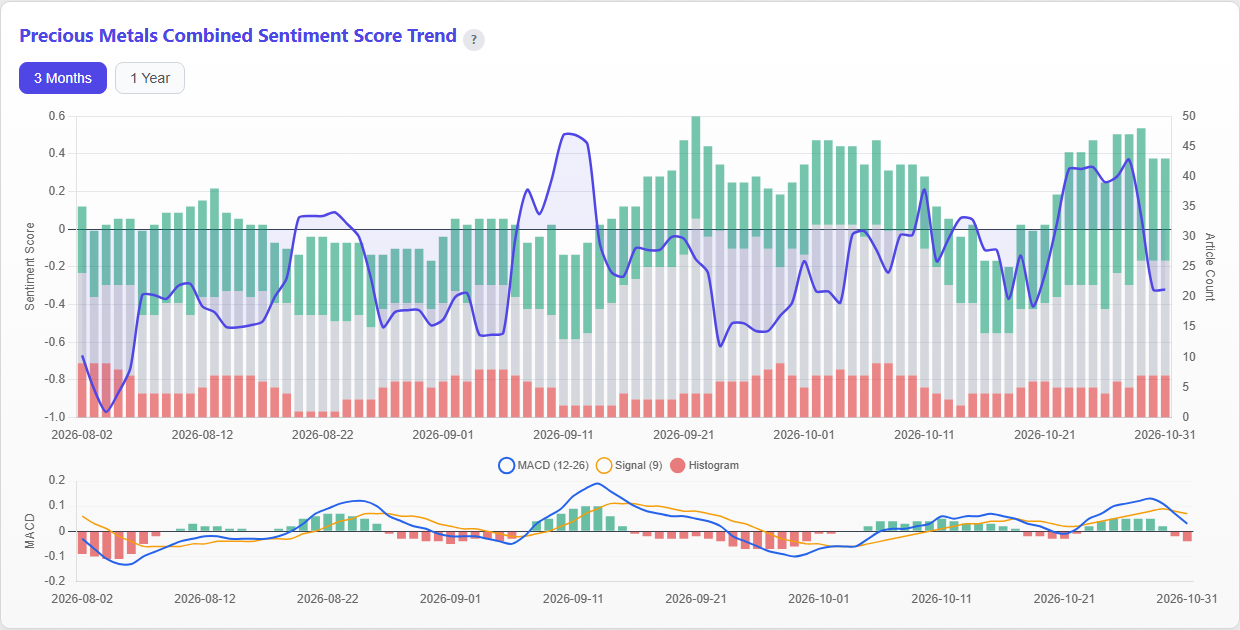1240x630 pixels.
Task: Click the 2026-09-11 label on main chart axis
Action: point(563,435)
